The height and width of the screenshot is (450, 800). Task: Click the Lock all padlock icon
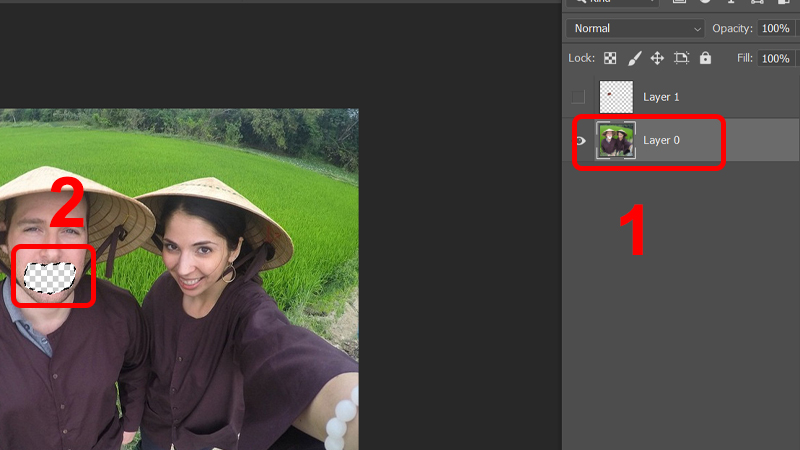click(705, 58)
